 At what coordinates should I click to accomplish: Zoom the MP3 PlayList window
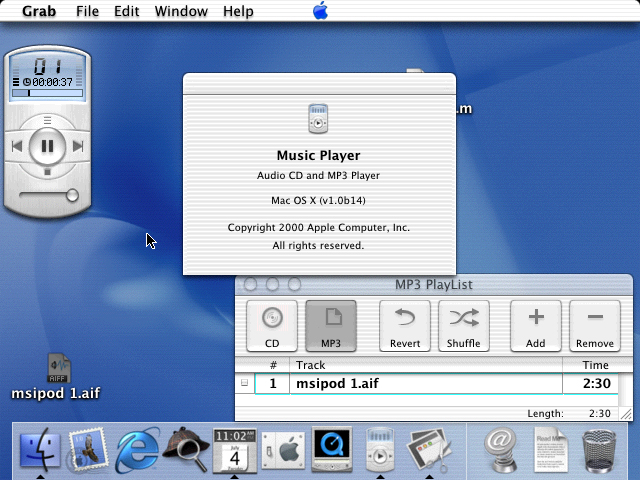(294, 284)
